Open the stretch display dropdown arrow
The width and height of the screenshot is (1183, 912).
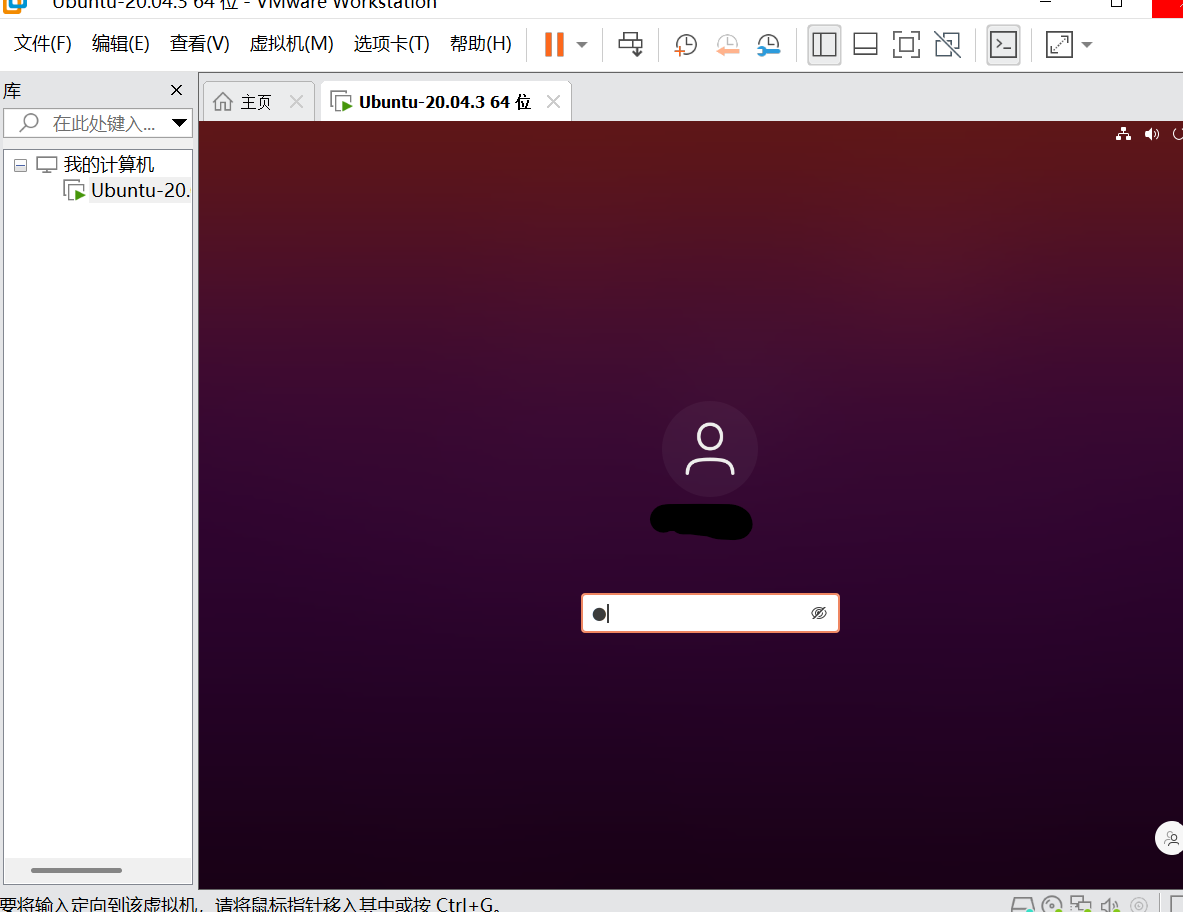coord(1087,45)
